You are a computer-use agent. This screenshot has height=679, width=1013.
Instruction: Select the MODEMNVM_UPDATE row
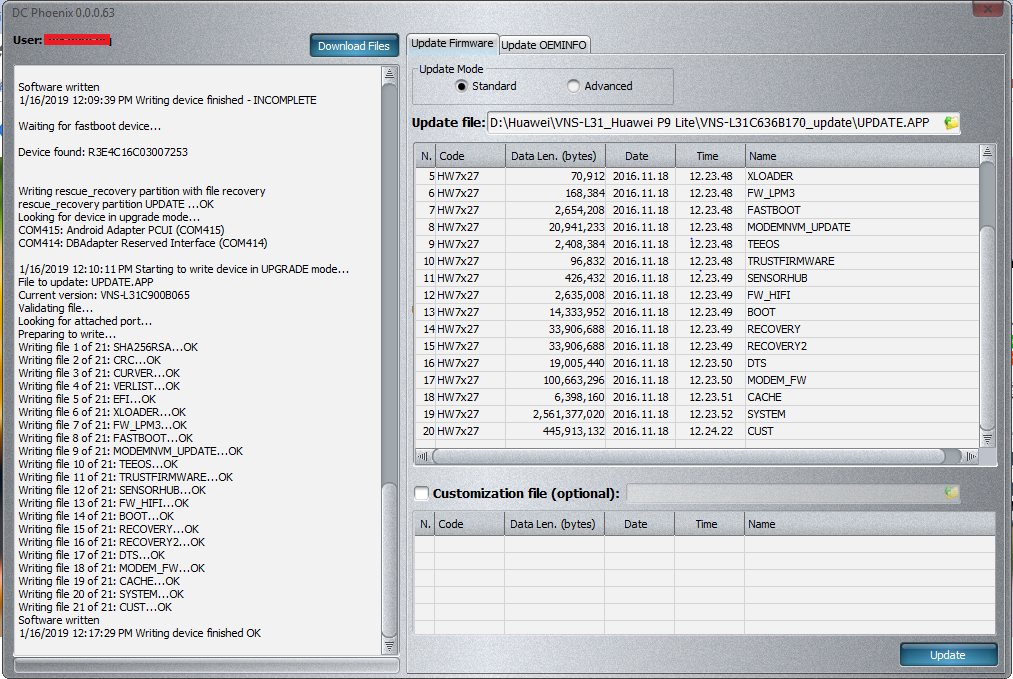698,227
